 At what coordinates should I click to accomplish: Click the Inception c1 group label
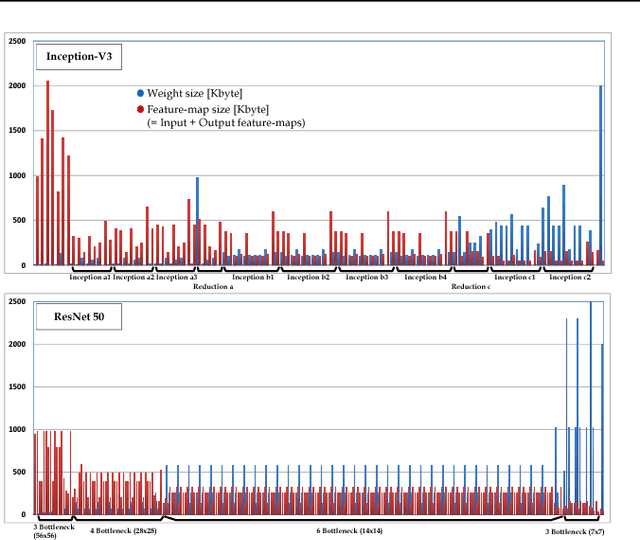pos(515,277)
